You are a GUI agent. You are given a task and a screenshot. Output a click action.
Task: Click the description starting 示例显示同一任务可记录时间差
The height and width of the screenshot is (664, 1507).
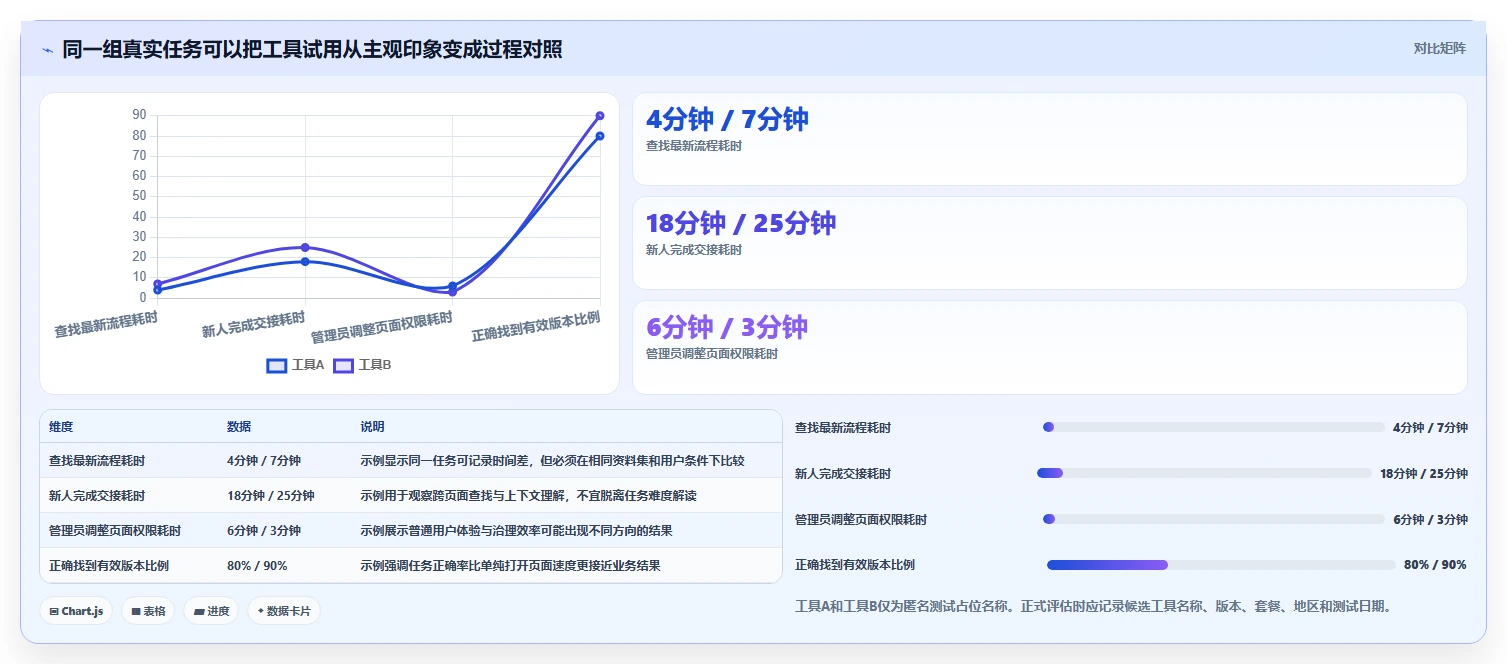[552, 461]
